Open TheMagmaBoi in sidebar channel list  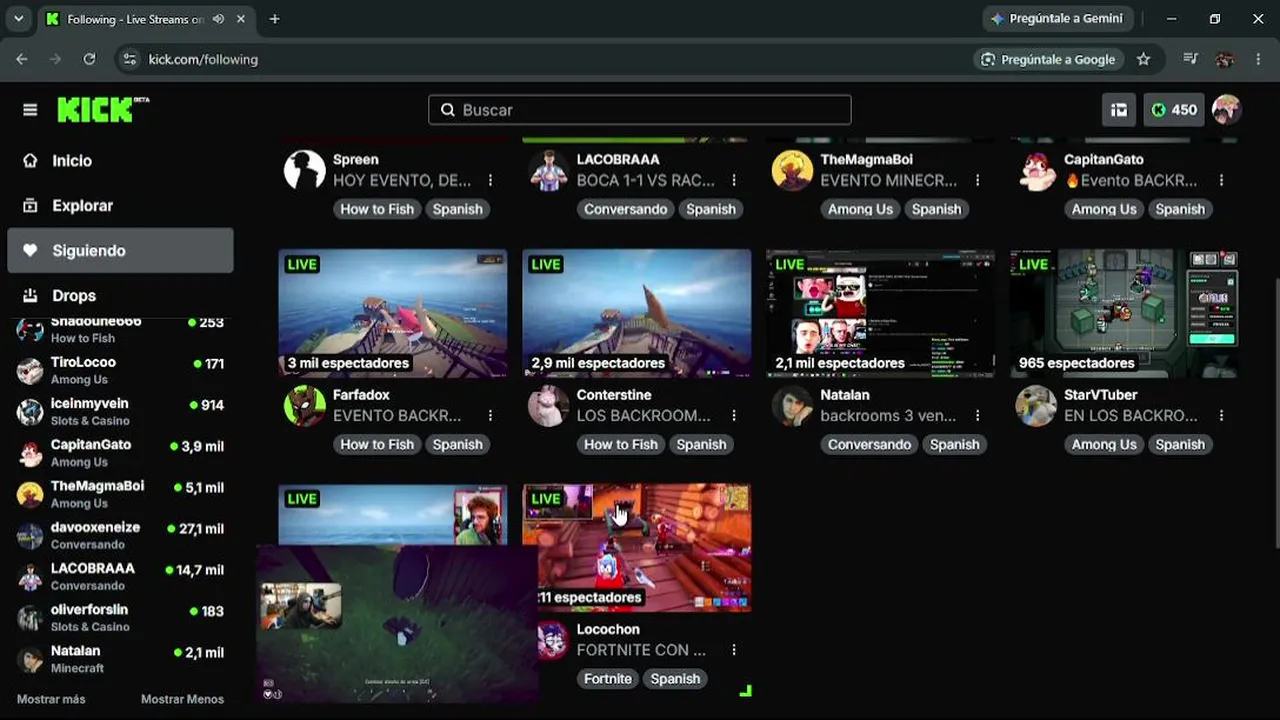(120, 494)
